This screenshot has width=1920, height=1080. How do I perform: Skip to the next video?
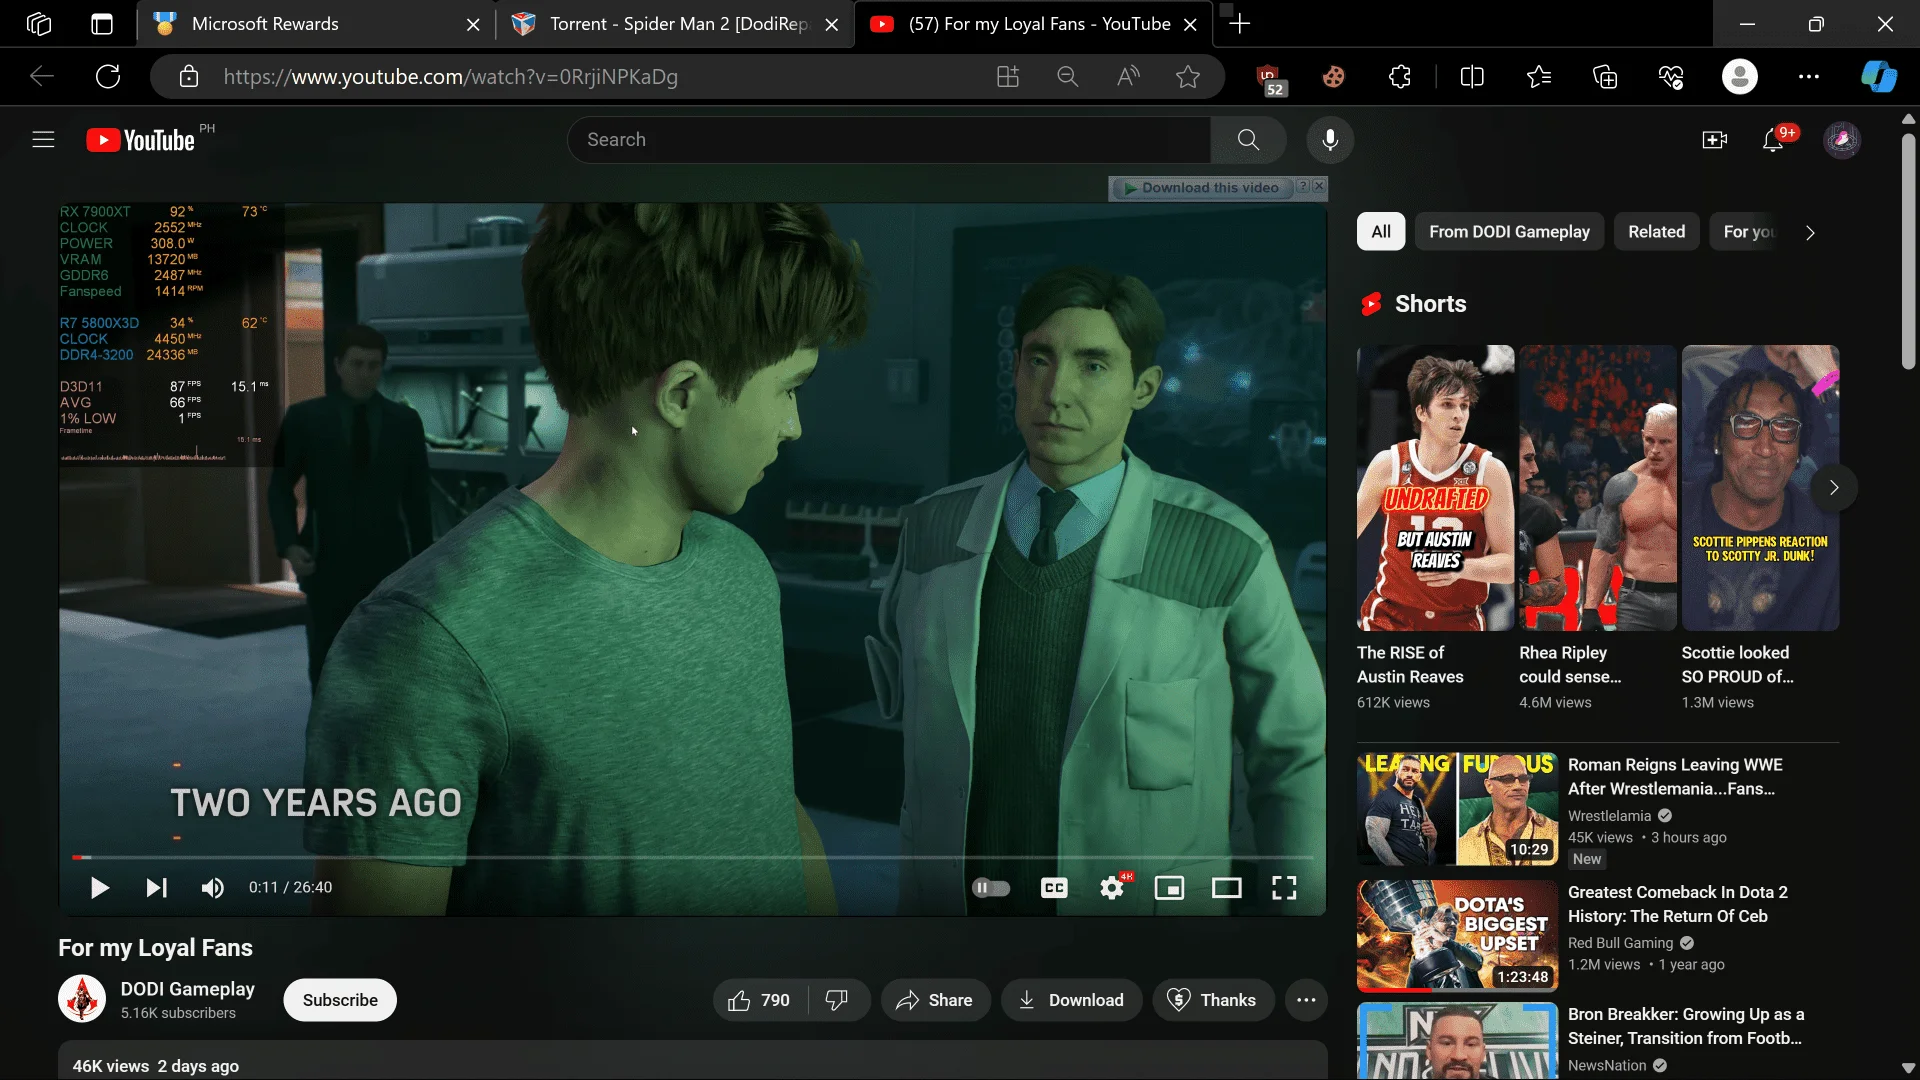[157, 888]
